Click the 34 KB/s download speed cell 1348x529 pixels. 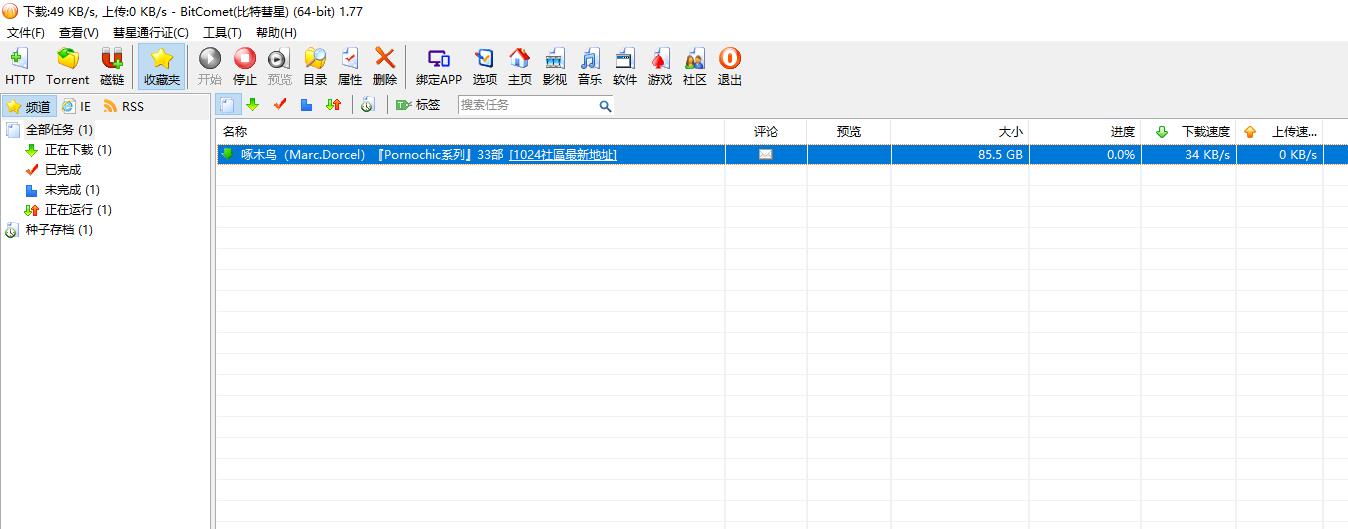[x=1189, y=154]
